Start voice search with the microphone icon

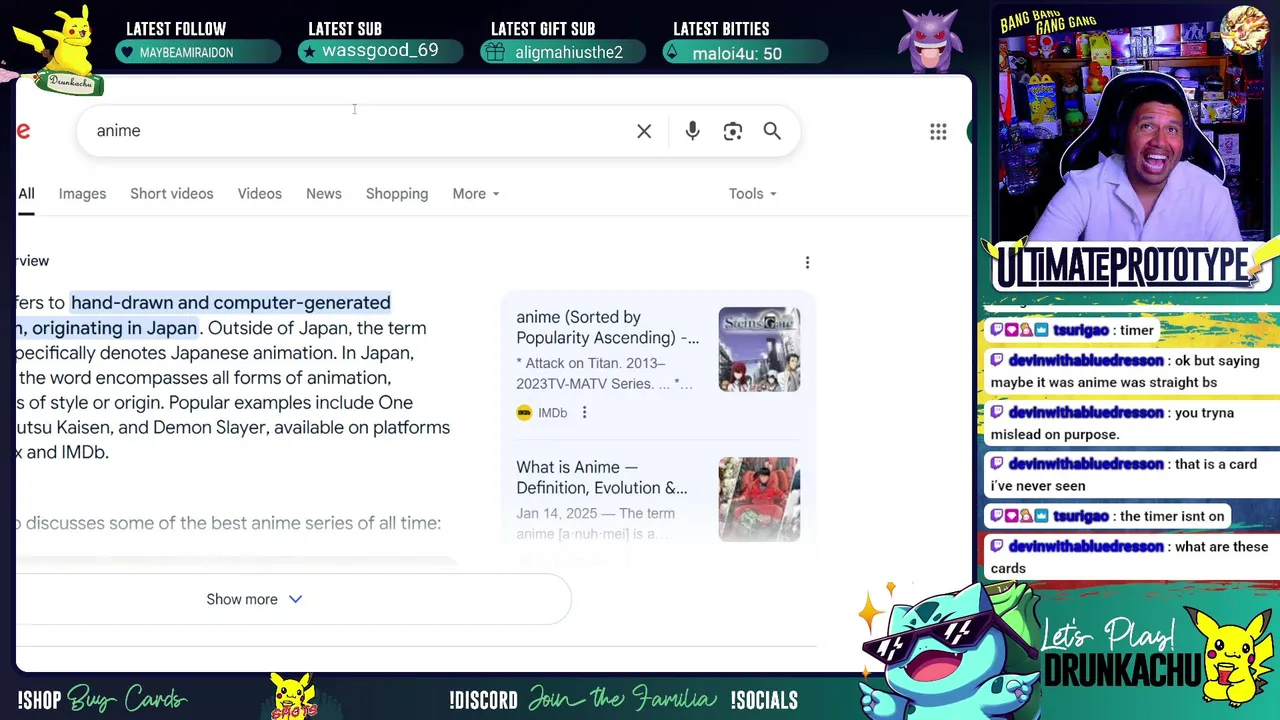692,131
